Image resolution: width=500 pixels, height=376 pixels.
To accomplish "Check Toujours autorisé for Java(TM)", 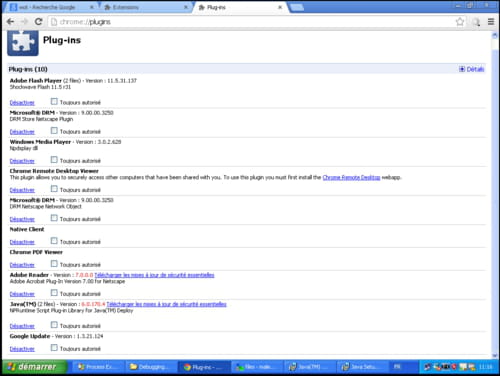I will [54, 325].
